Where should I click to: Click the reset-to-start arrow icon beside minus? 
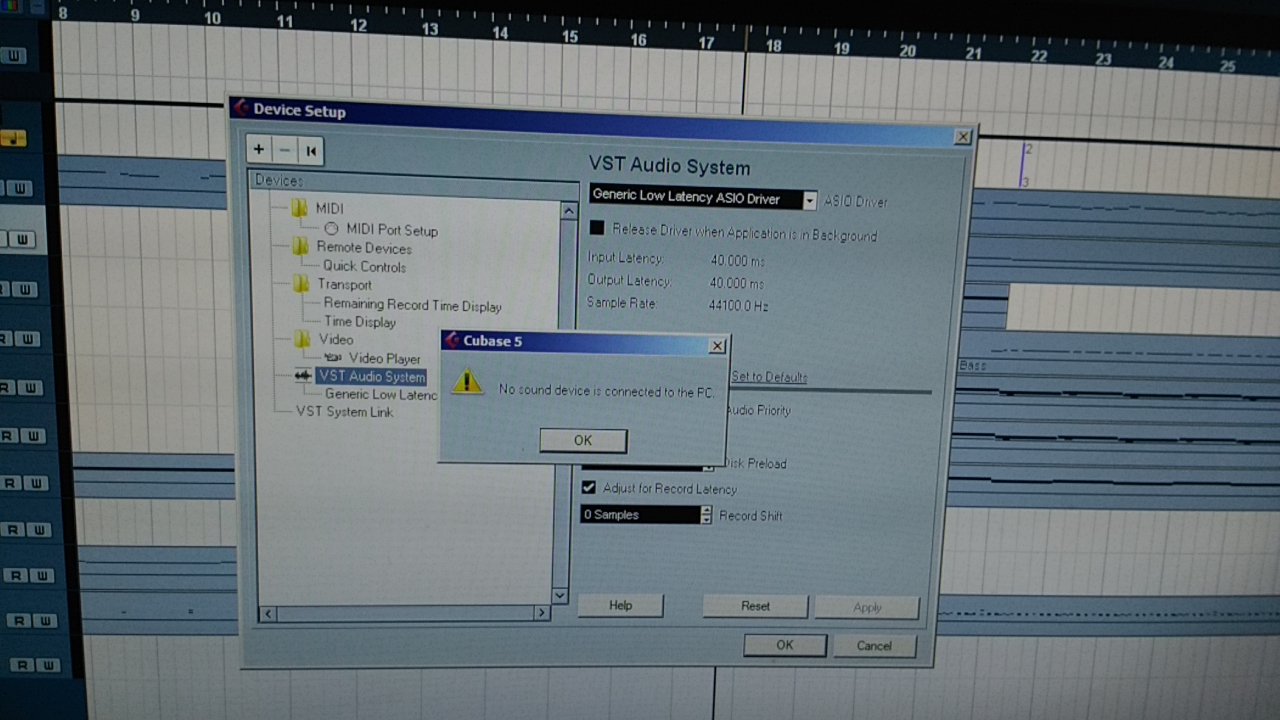pyautogui.click(x=310, y=152)
